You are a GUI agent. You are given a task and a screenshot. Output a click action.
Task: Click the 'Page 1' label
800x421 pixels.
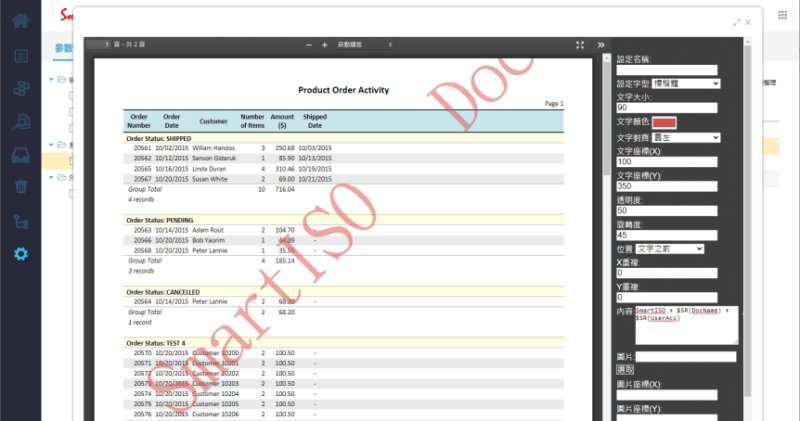[554, 104]
